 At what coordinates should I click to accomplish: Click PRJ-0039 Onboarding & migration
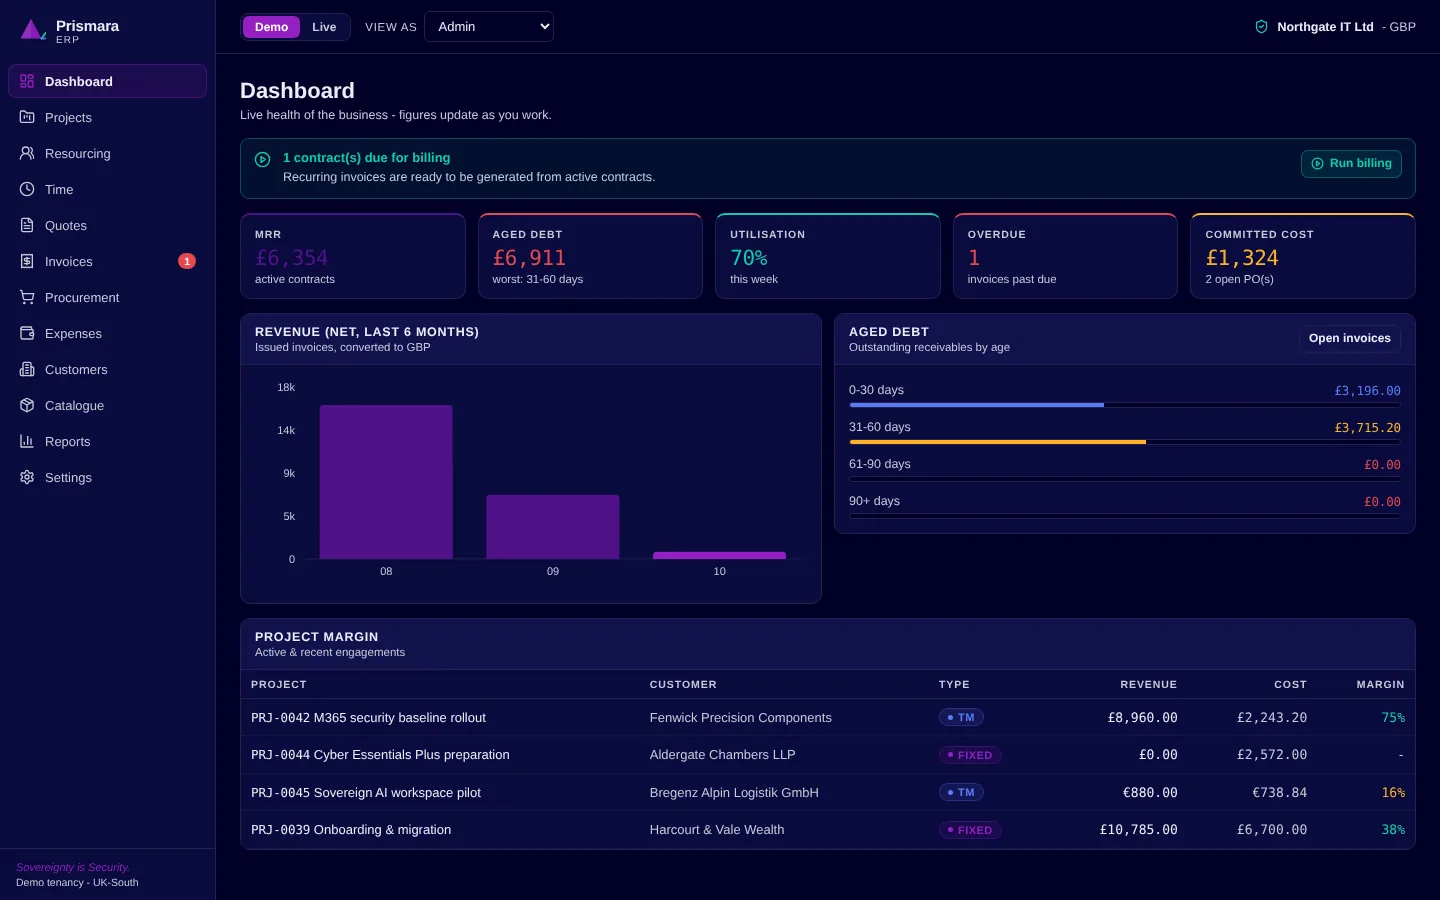(351, 830)
